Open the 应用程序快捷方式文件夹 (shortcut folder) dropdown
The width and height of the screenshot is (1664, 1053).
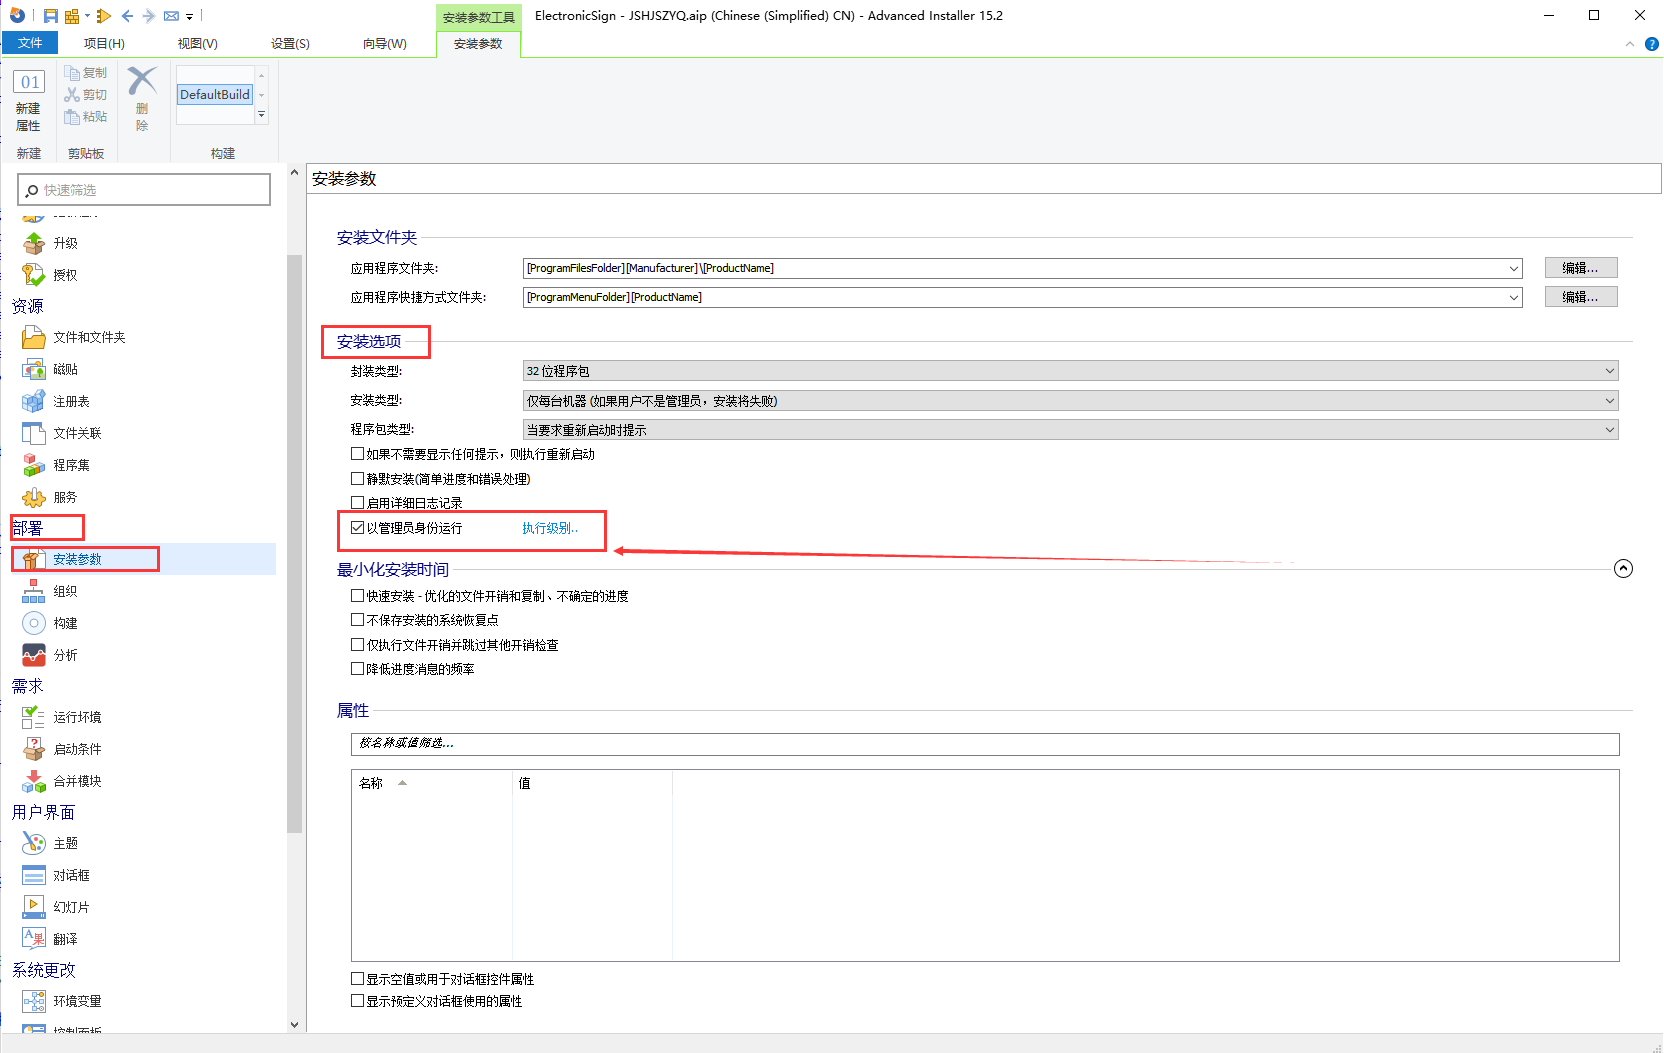1514,297
